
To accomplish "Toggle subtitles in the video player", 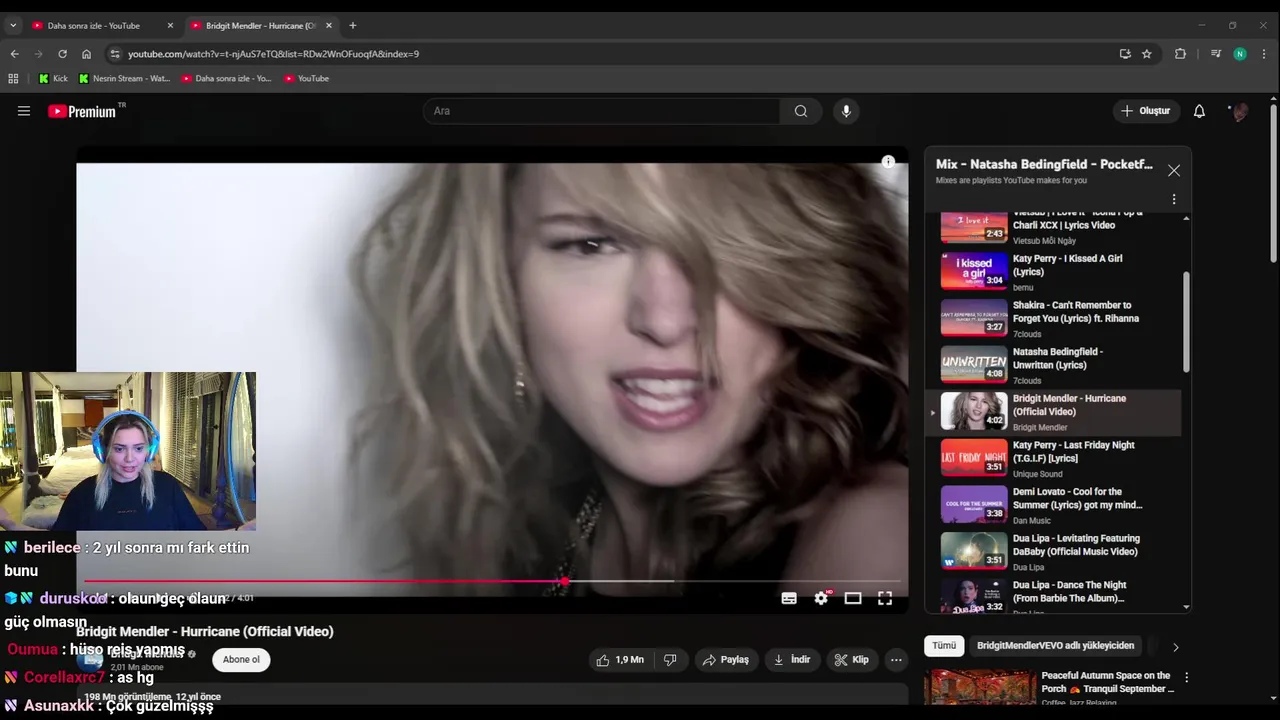I will [x=789, y=598].
